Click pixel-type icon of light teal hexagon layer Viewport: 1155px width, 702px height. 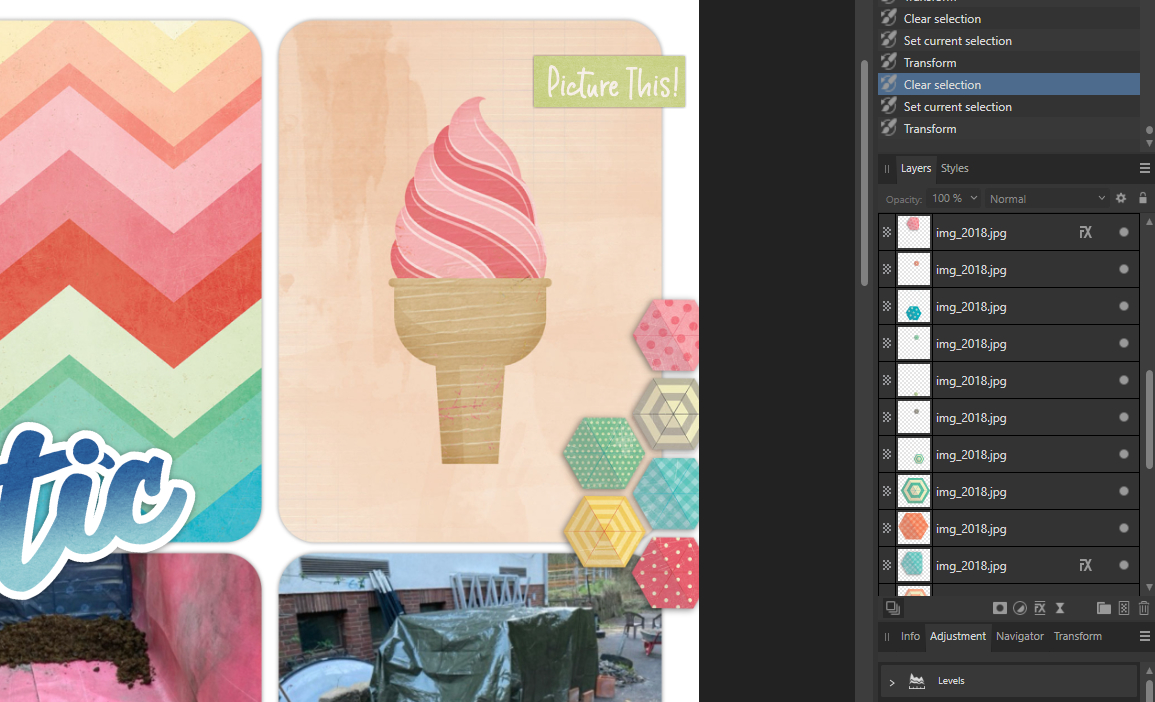pyautogui.click(x=887, y=566)
